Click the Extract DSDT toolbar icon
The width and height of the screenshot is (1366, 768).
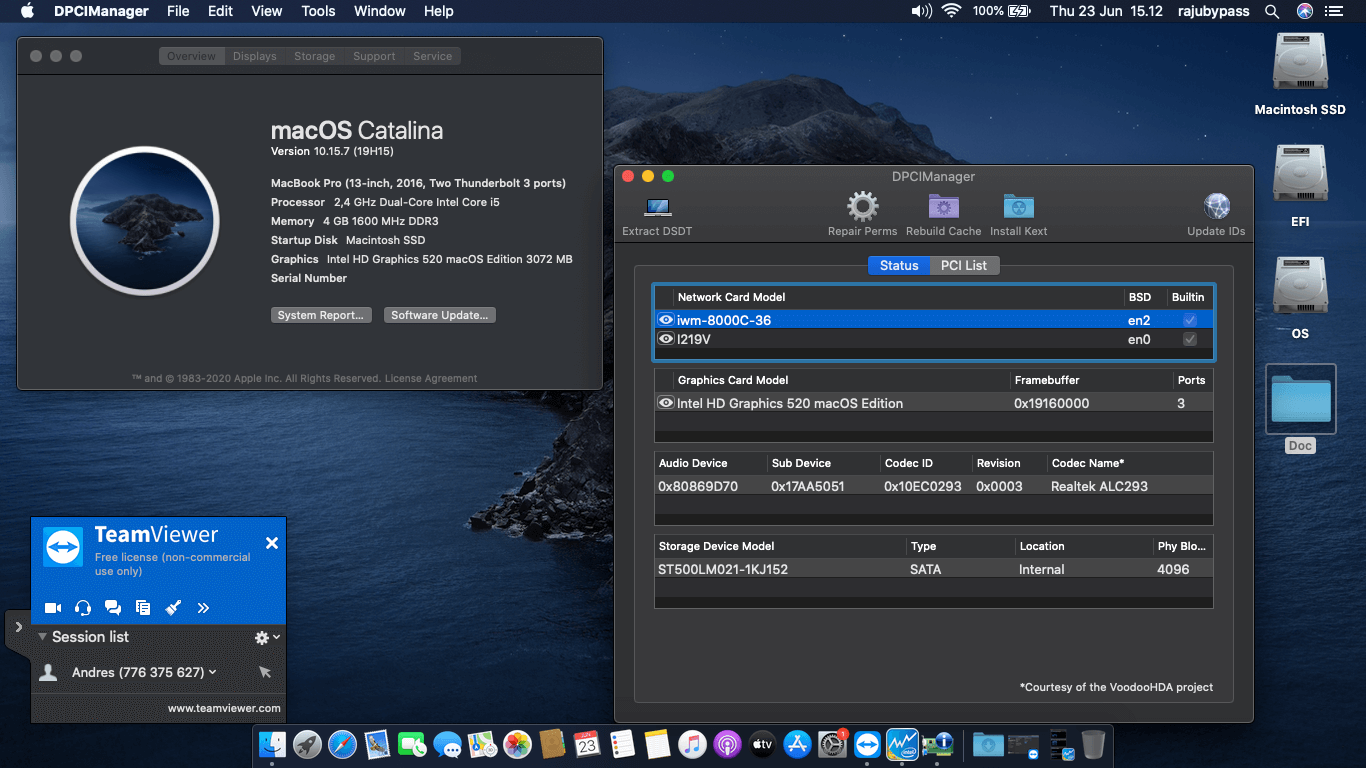657,208
